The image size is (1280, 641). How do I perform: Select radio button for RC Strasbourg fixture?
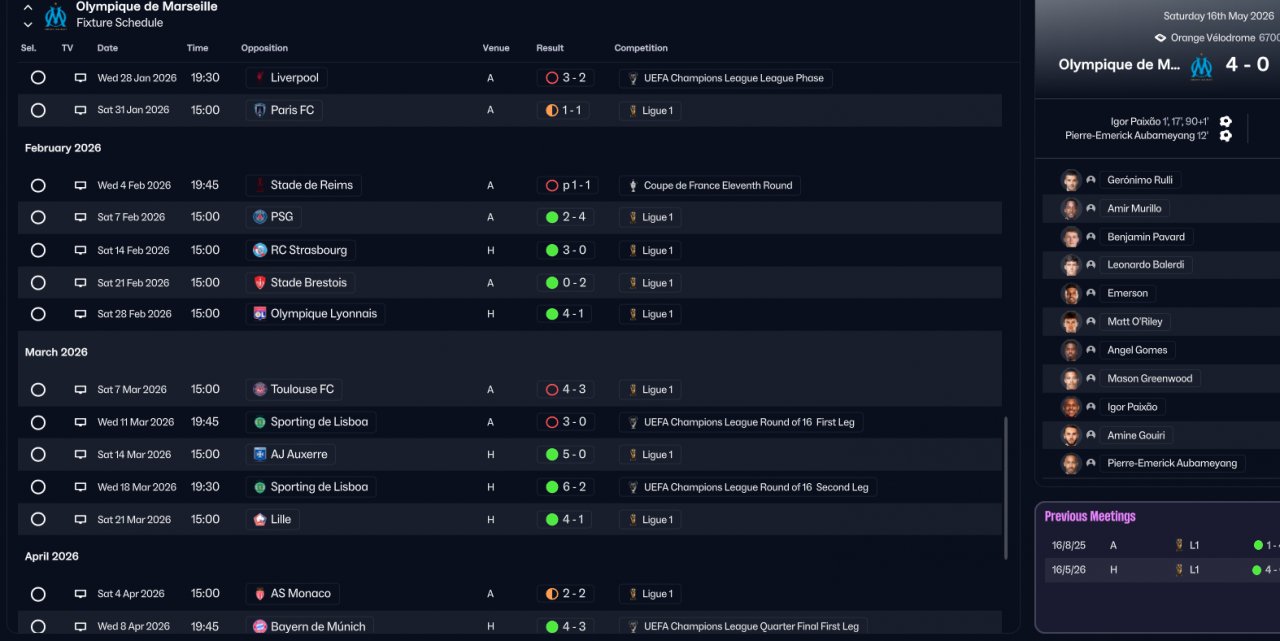click(x=38, y=250)
